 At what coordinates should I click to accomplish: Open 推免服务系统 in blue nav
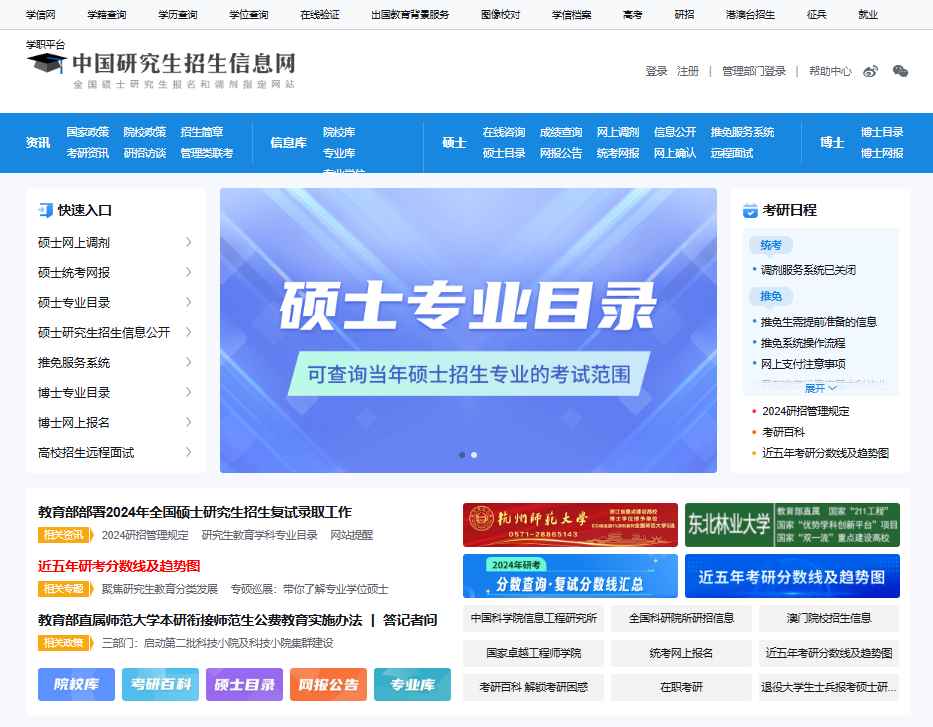tap(742, 132)
